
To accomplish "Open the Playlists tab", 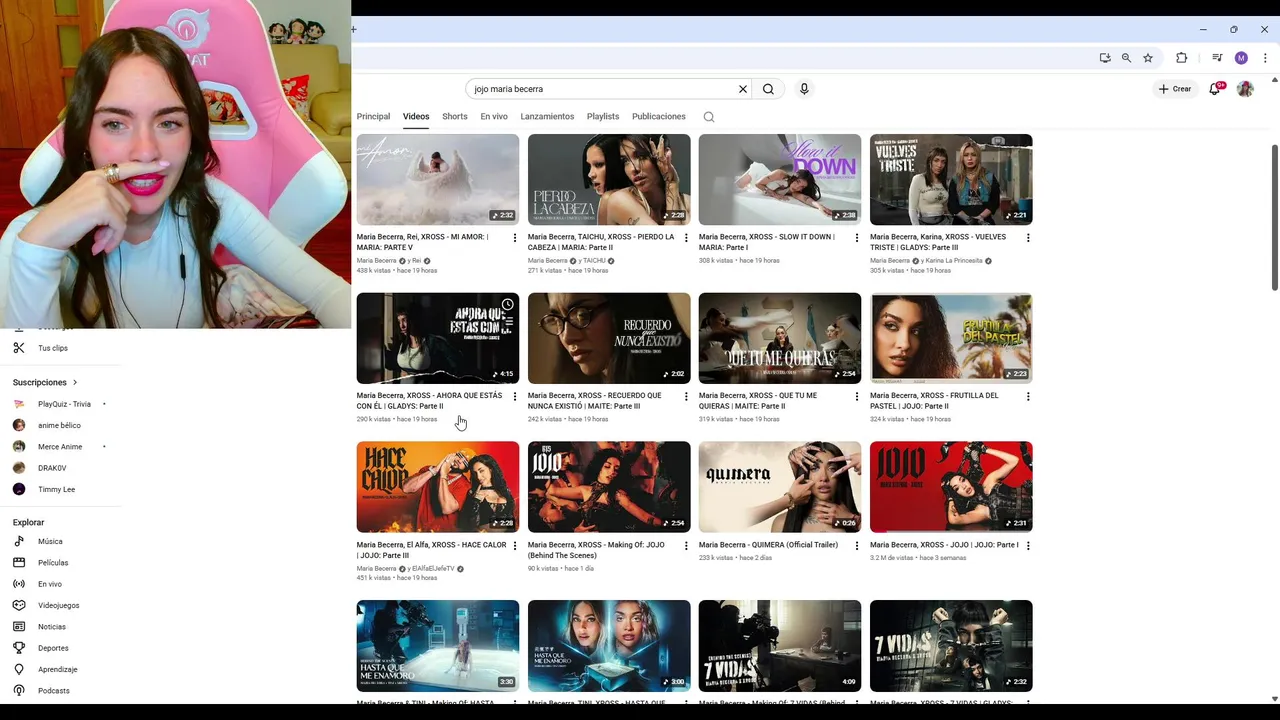I will (x=603, y=117).
